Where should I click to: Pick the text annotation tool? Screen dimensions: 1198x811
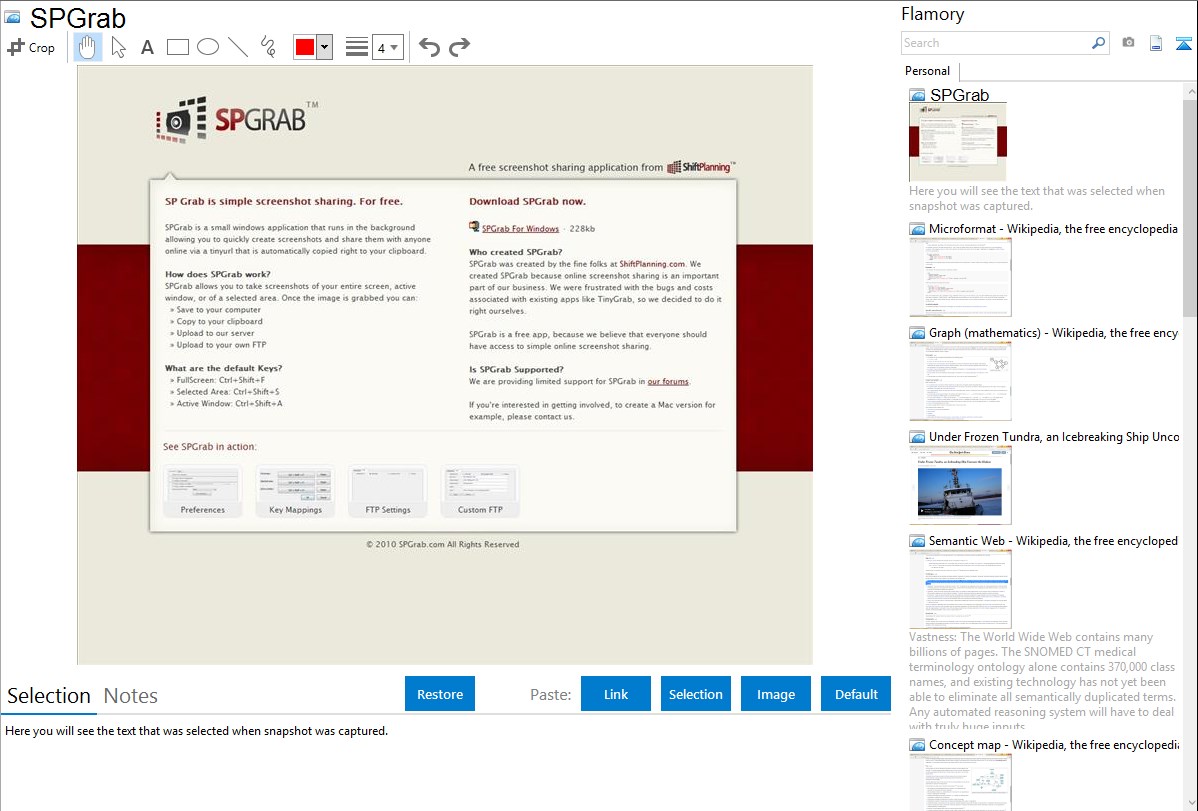coord(147,48)
